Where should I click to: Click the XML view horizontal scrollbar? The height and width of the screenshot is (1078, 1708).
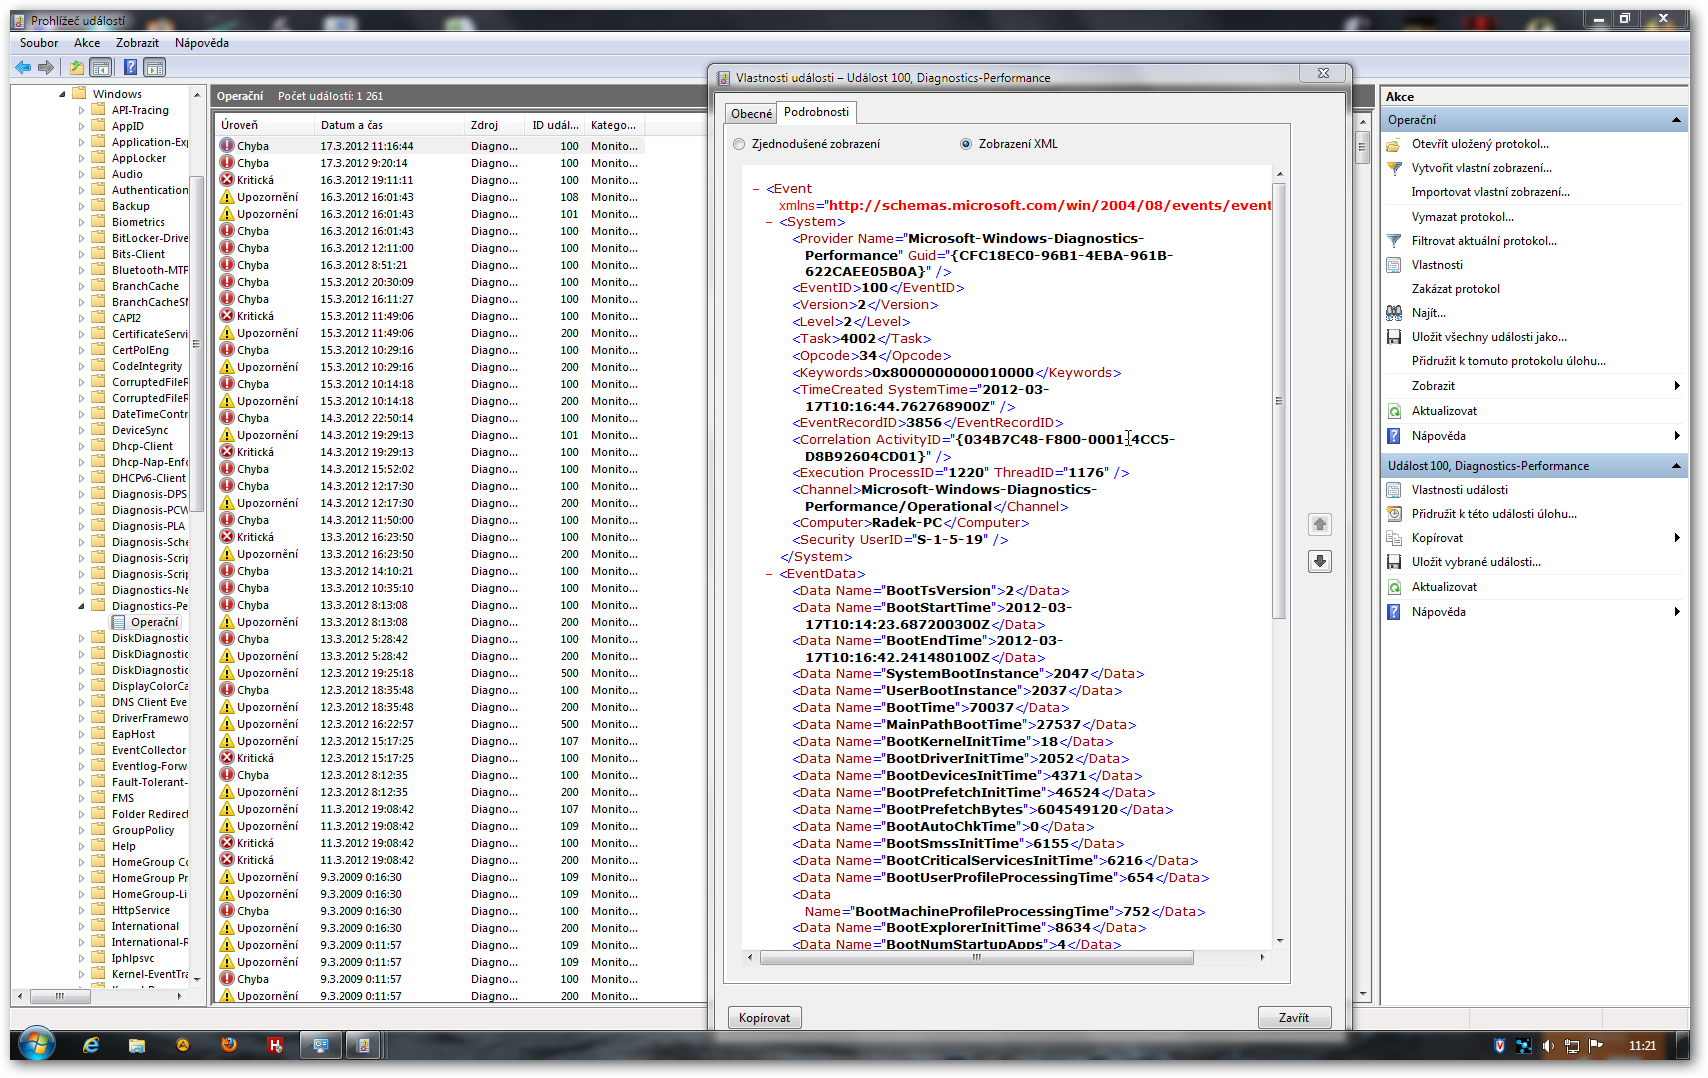(x=976, y=958)
